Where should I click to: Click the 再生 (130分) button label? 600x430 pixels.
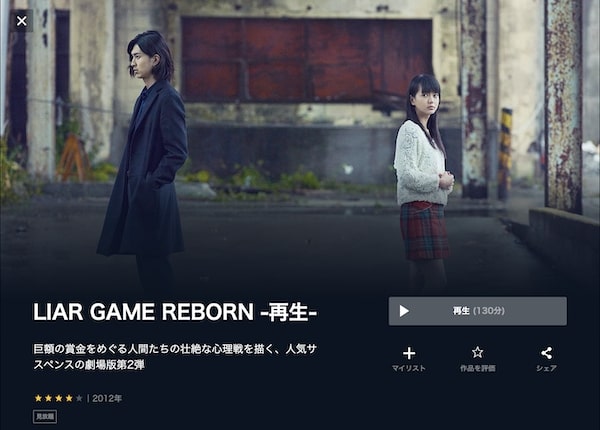pyautogui.click(x=478, y=311)
